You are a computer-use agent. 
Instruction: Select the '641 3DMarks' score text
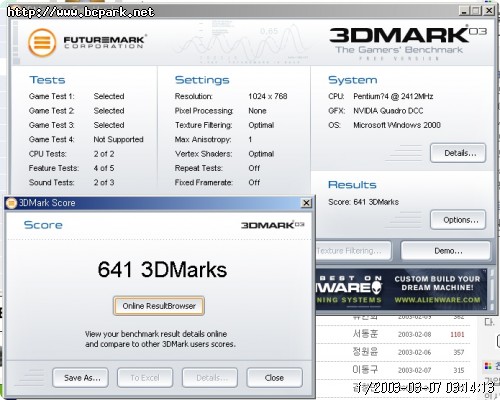162,269
